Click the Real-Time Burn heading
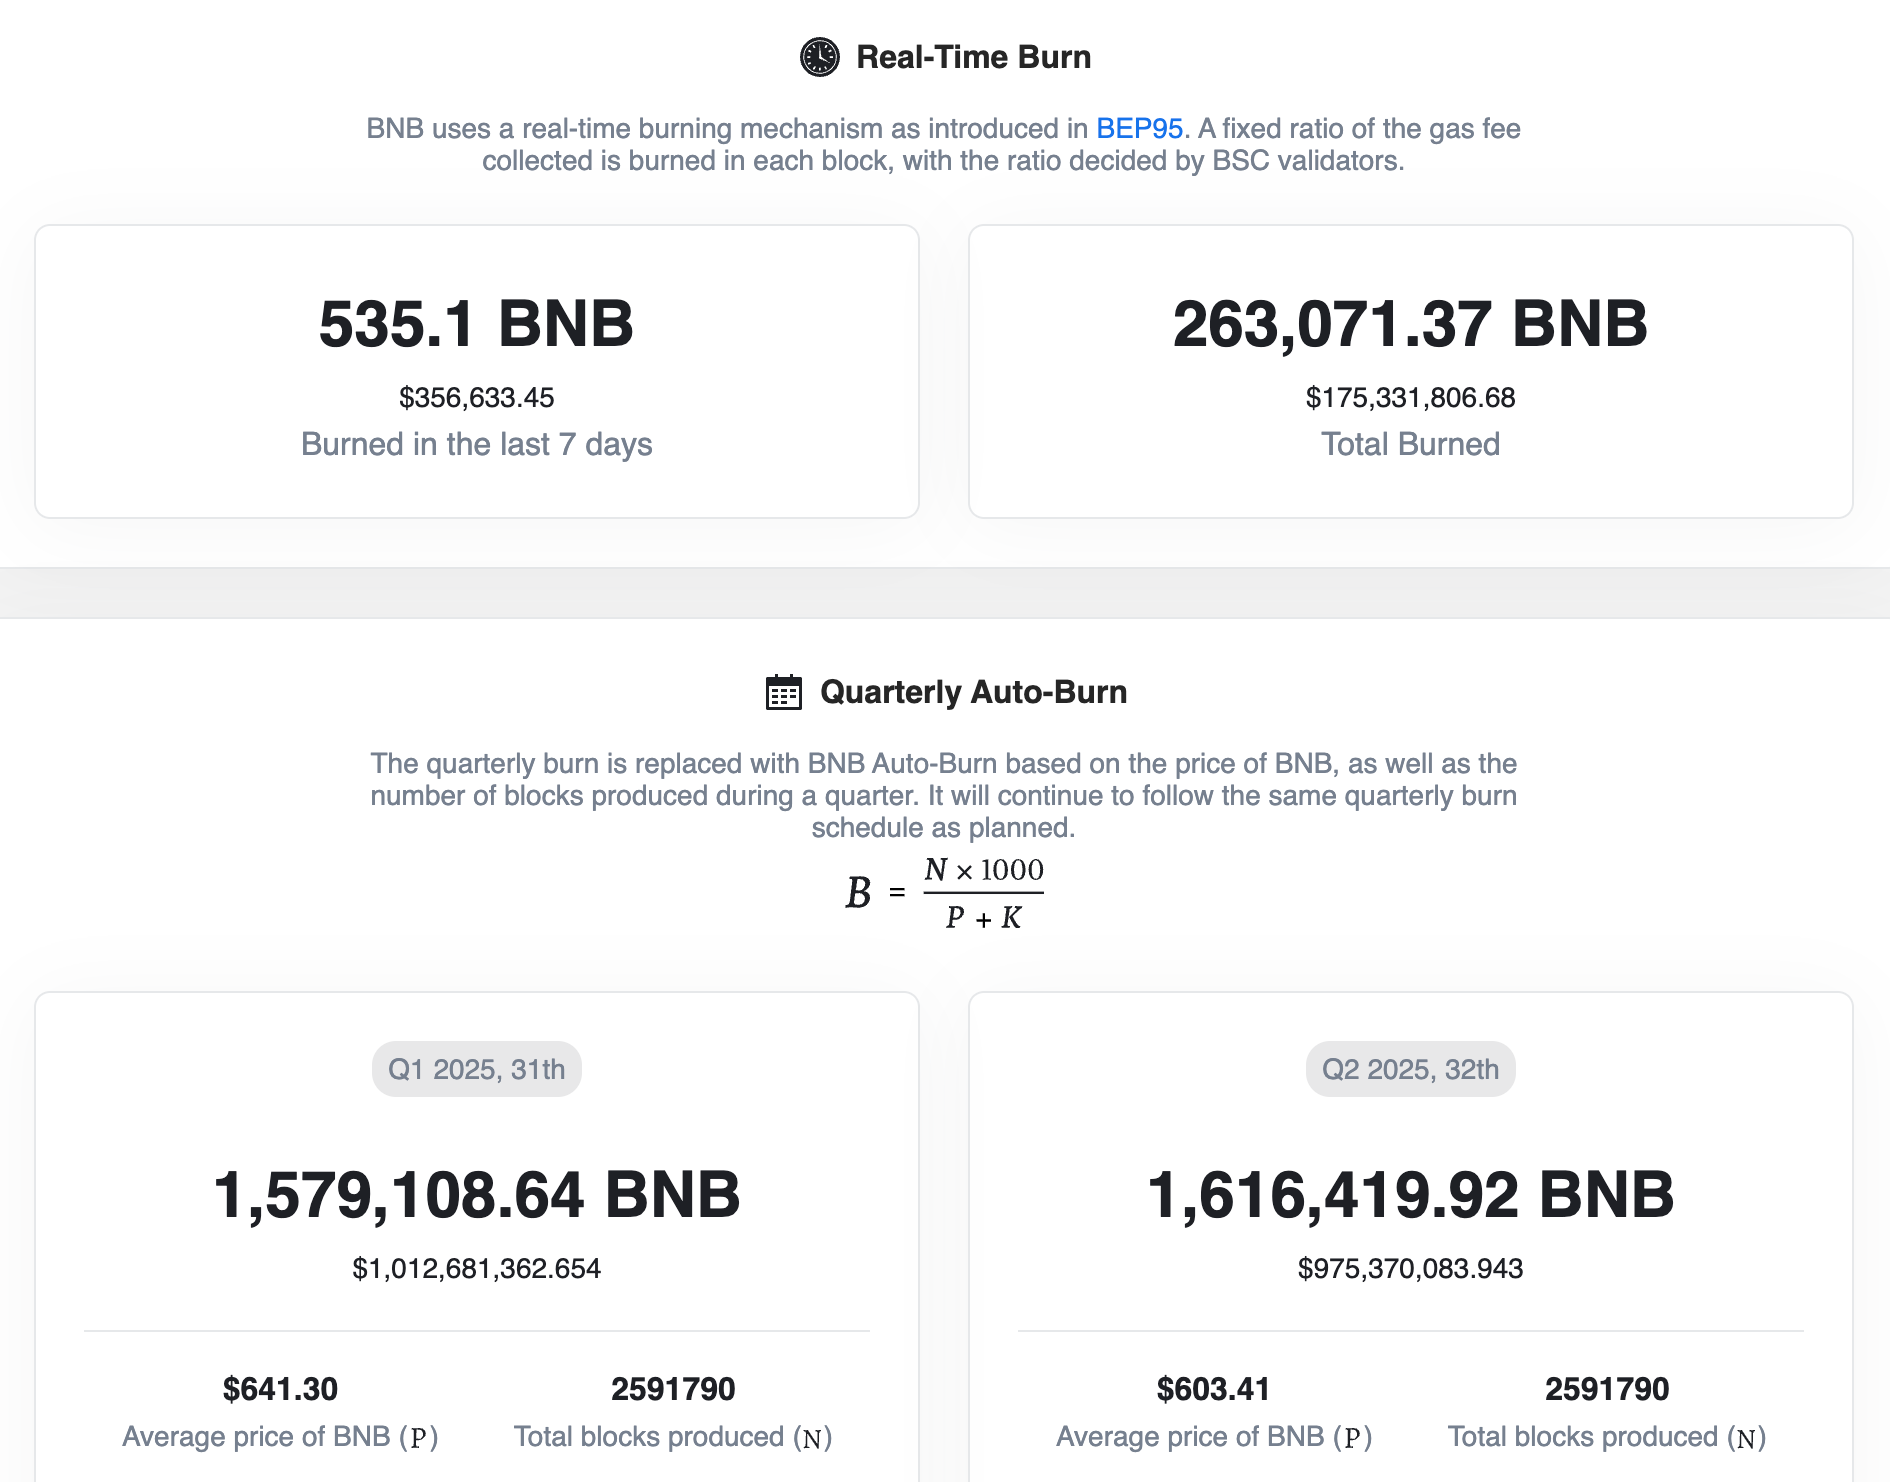1890x1482 pixels. tap(974, 57)
